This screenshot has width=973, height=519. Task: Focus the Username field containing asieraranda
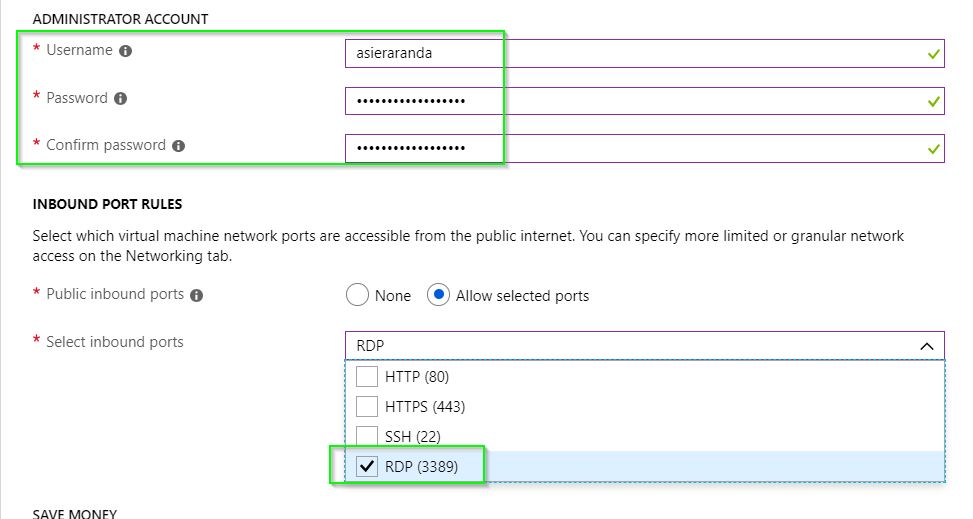coord(645,53)
